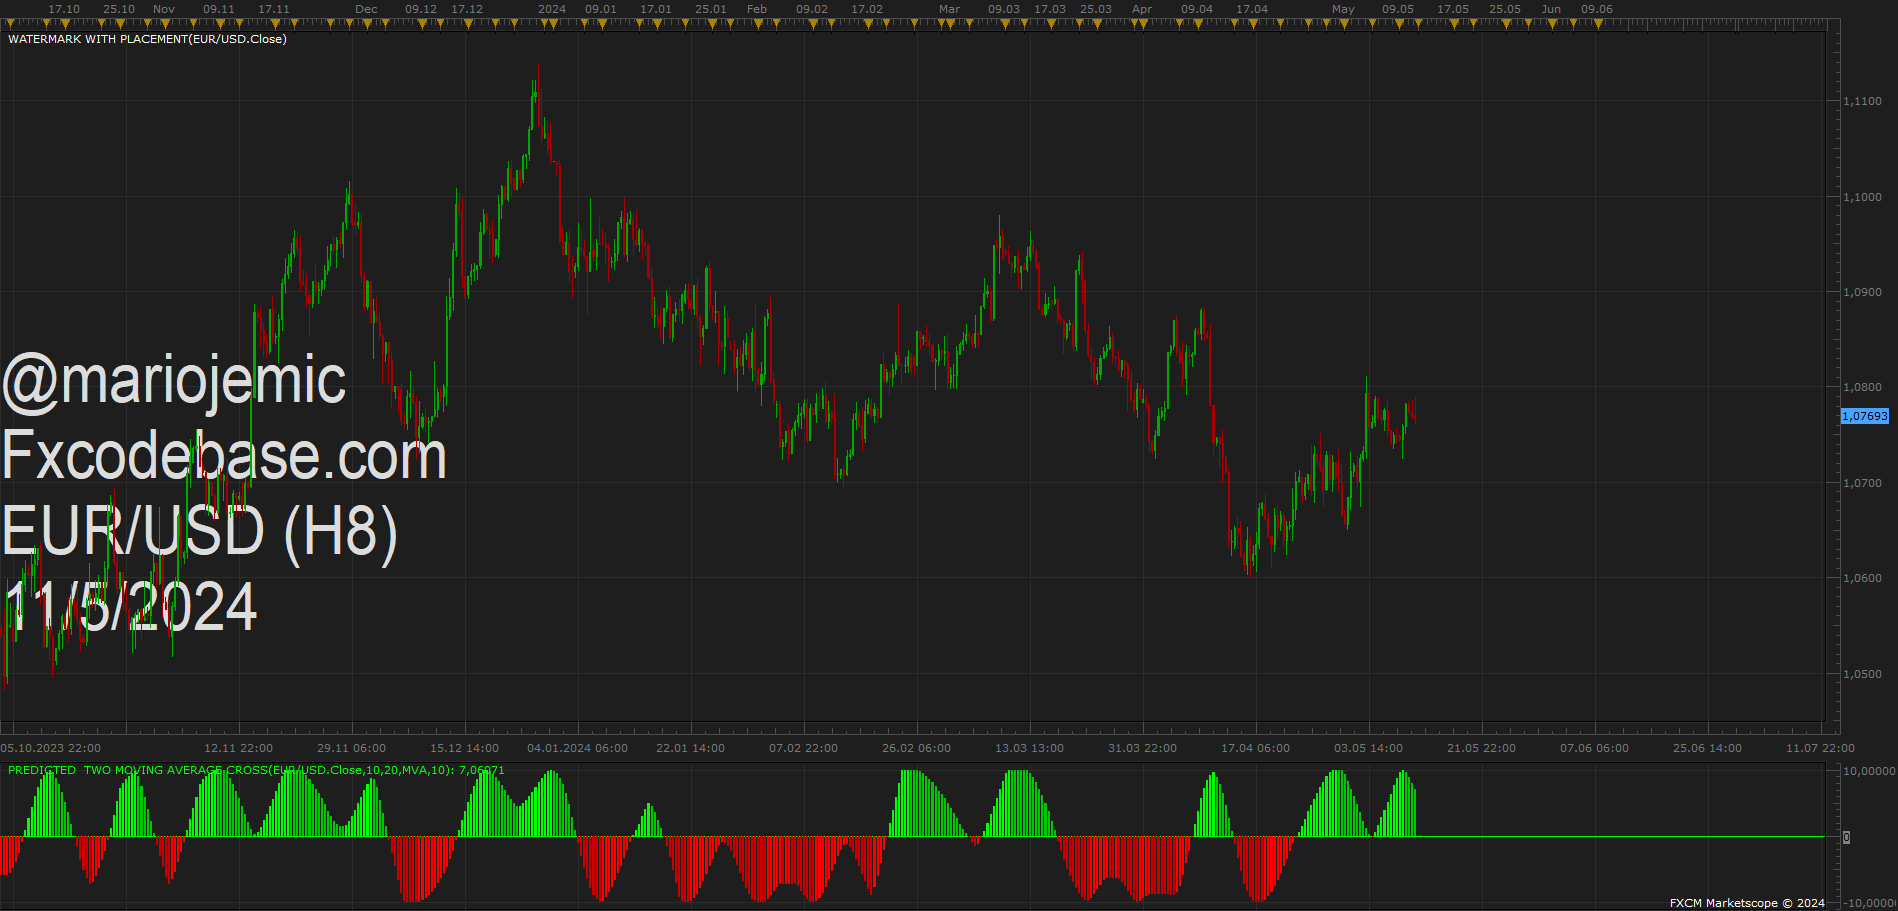Select the PREDICTED TWO MOVING AVERAGE CROSS label

(x=256, y=770)
